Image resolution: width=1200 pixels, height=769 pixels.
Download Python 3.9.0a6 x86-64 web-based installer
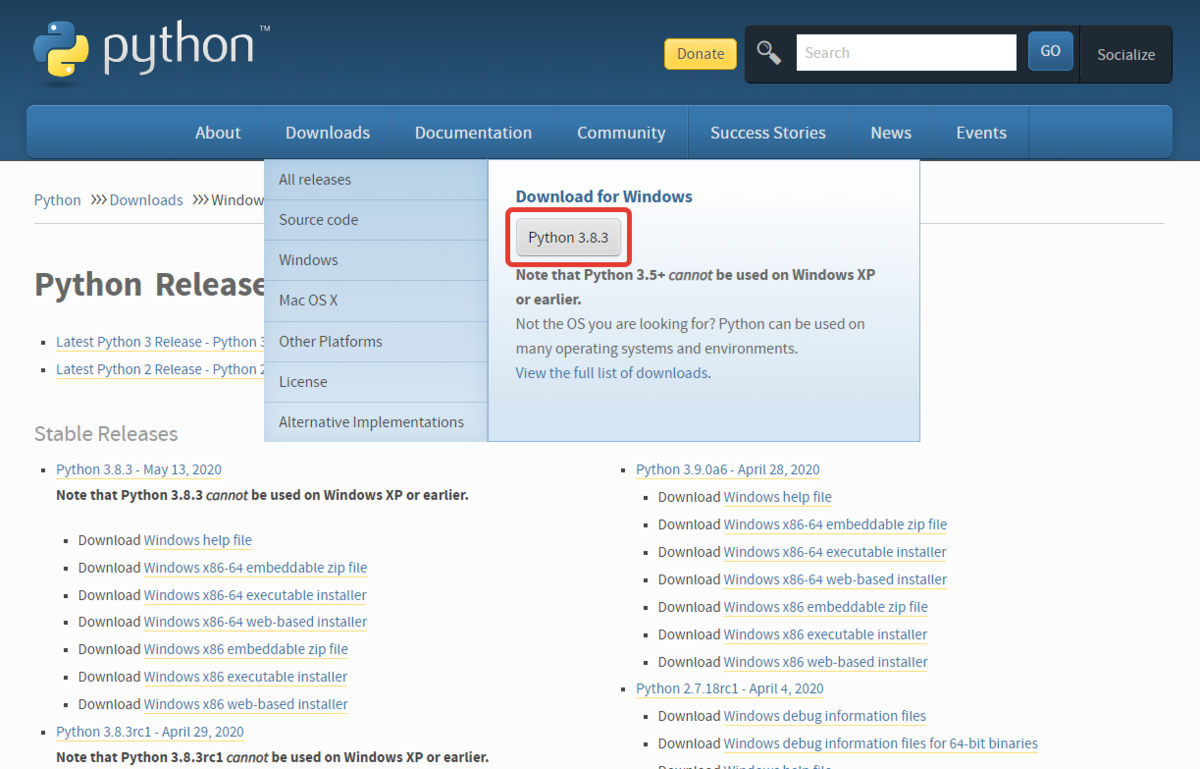tap(835, 579)
